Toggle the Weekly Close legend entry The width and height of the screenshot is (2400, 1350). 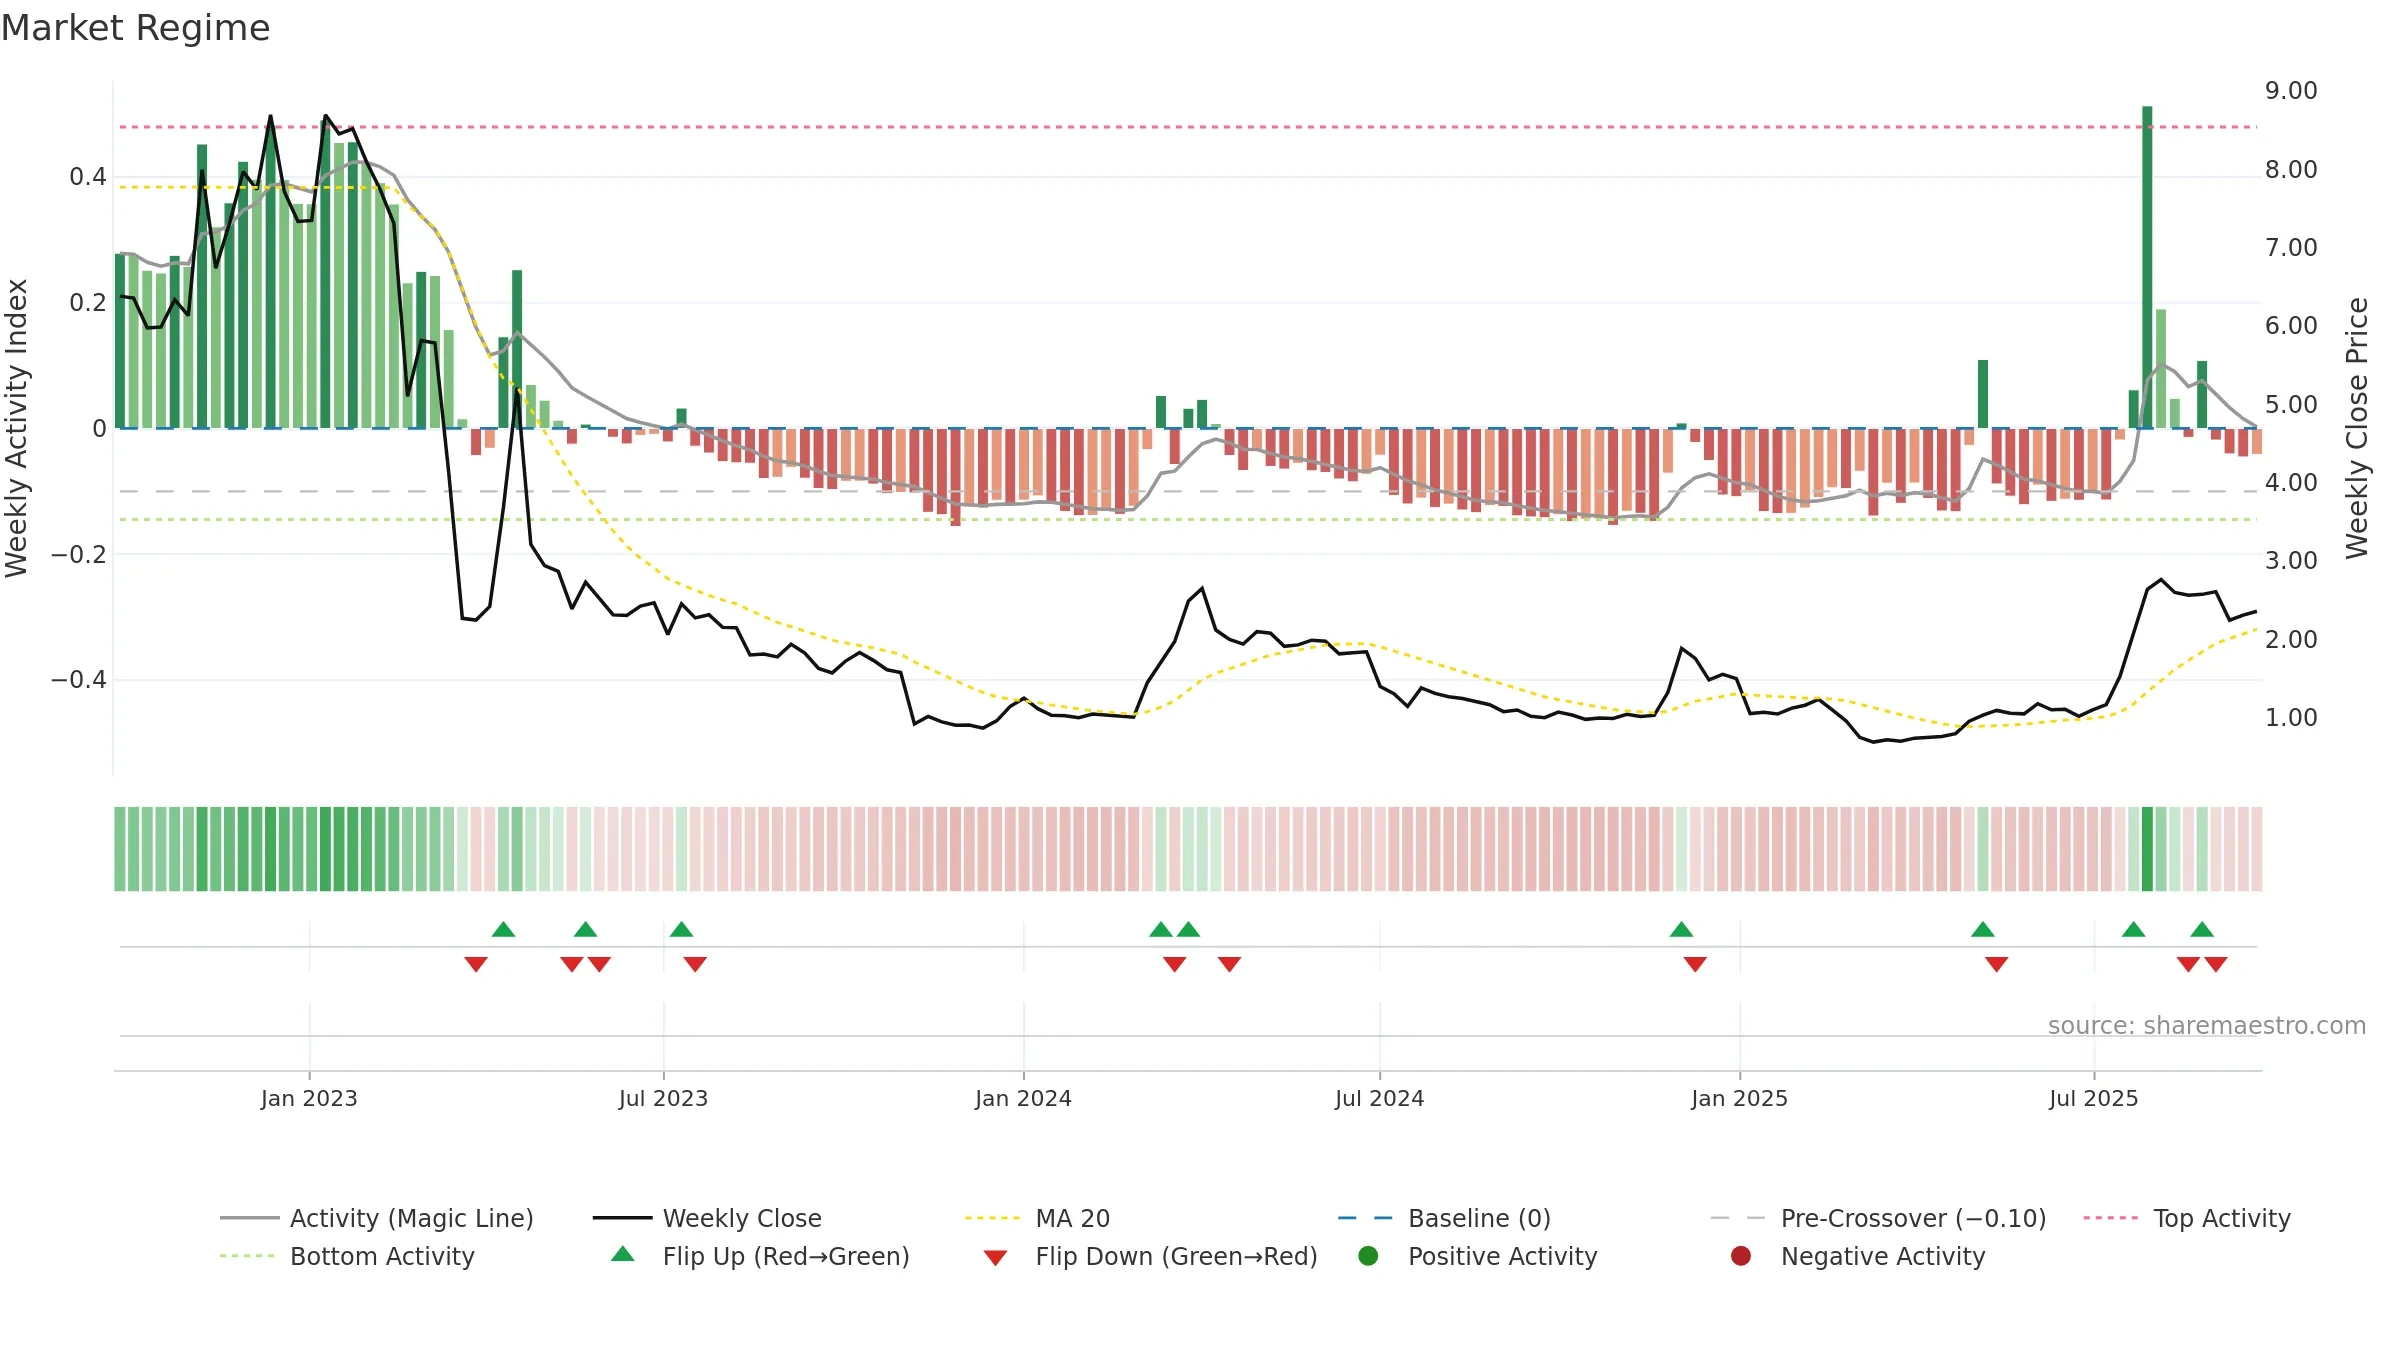707,1218
